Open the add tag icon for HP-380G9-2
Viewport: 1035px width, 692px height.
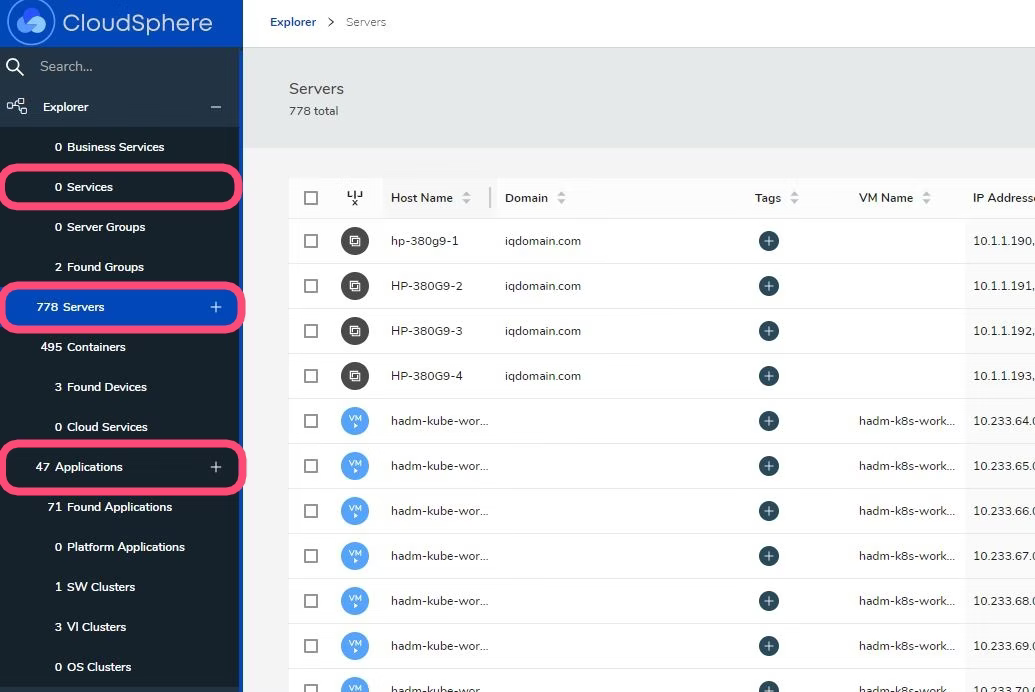pyautogui.click(x=768, y=285)
